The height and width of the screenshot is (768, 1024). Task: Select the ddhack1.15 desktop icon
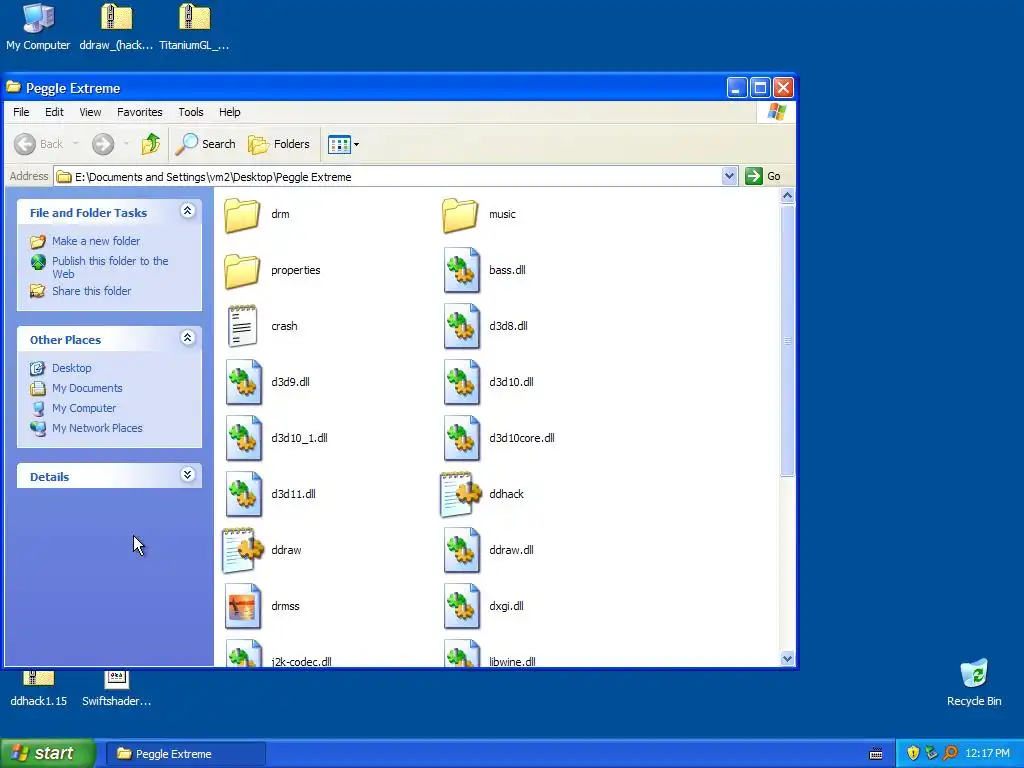(39, 688)
